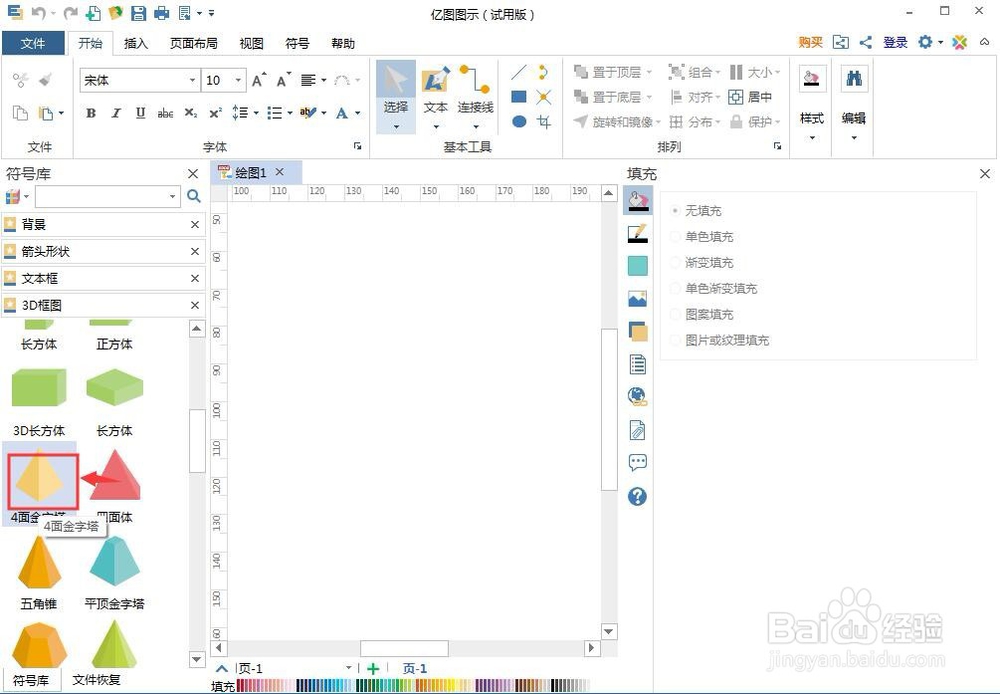Image resolution: width=1000 pixels, height=694 pixels.
Task: Click the Login link
Action: tap(895, 43)
